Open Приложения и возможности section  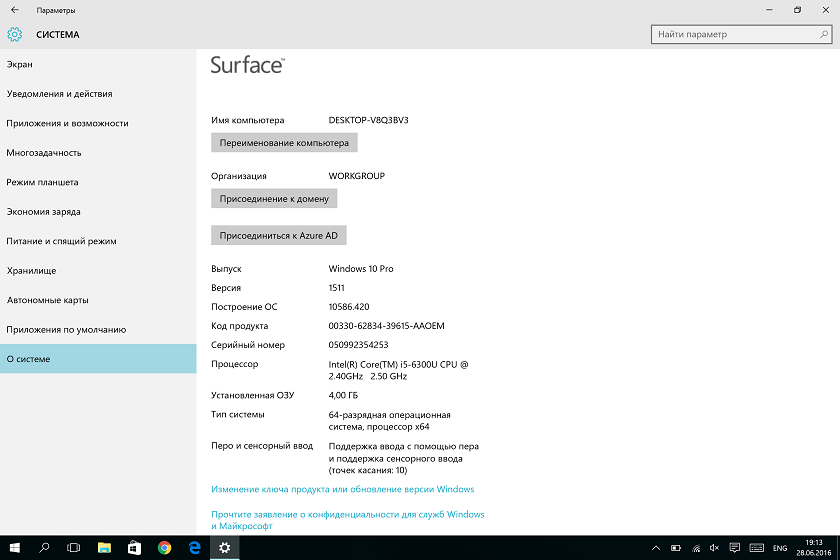coord(98,123)
